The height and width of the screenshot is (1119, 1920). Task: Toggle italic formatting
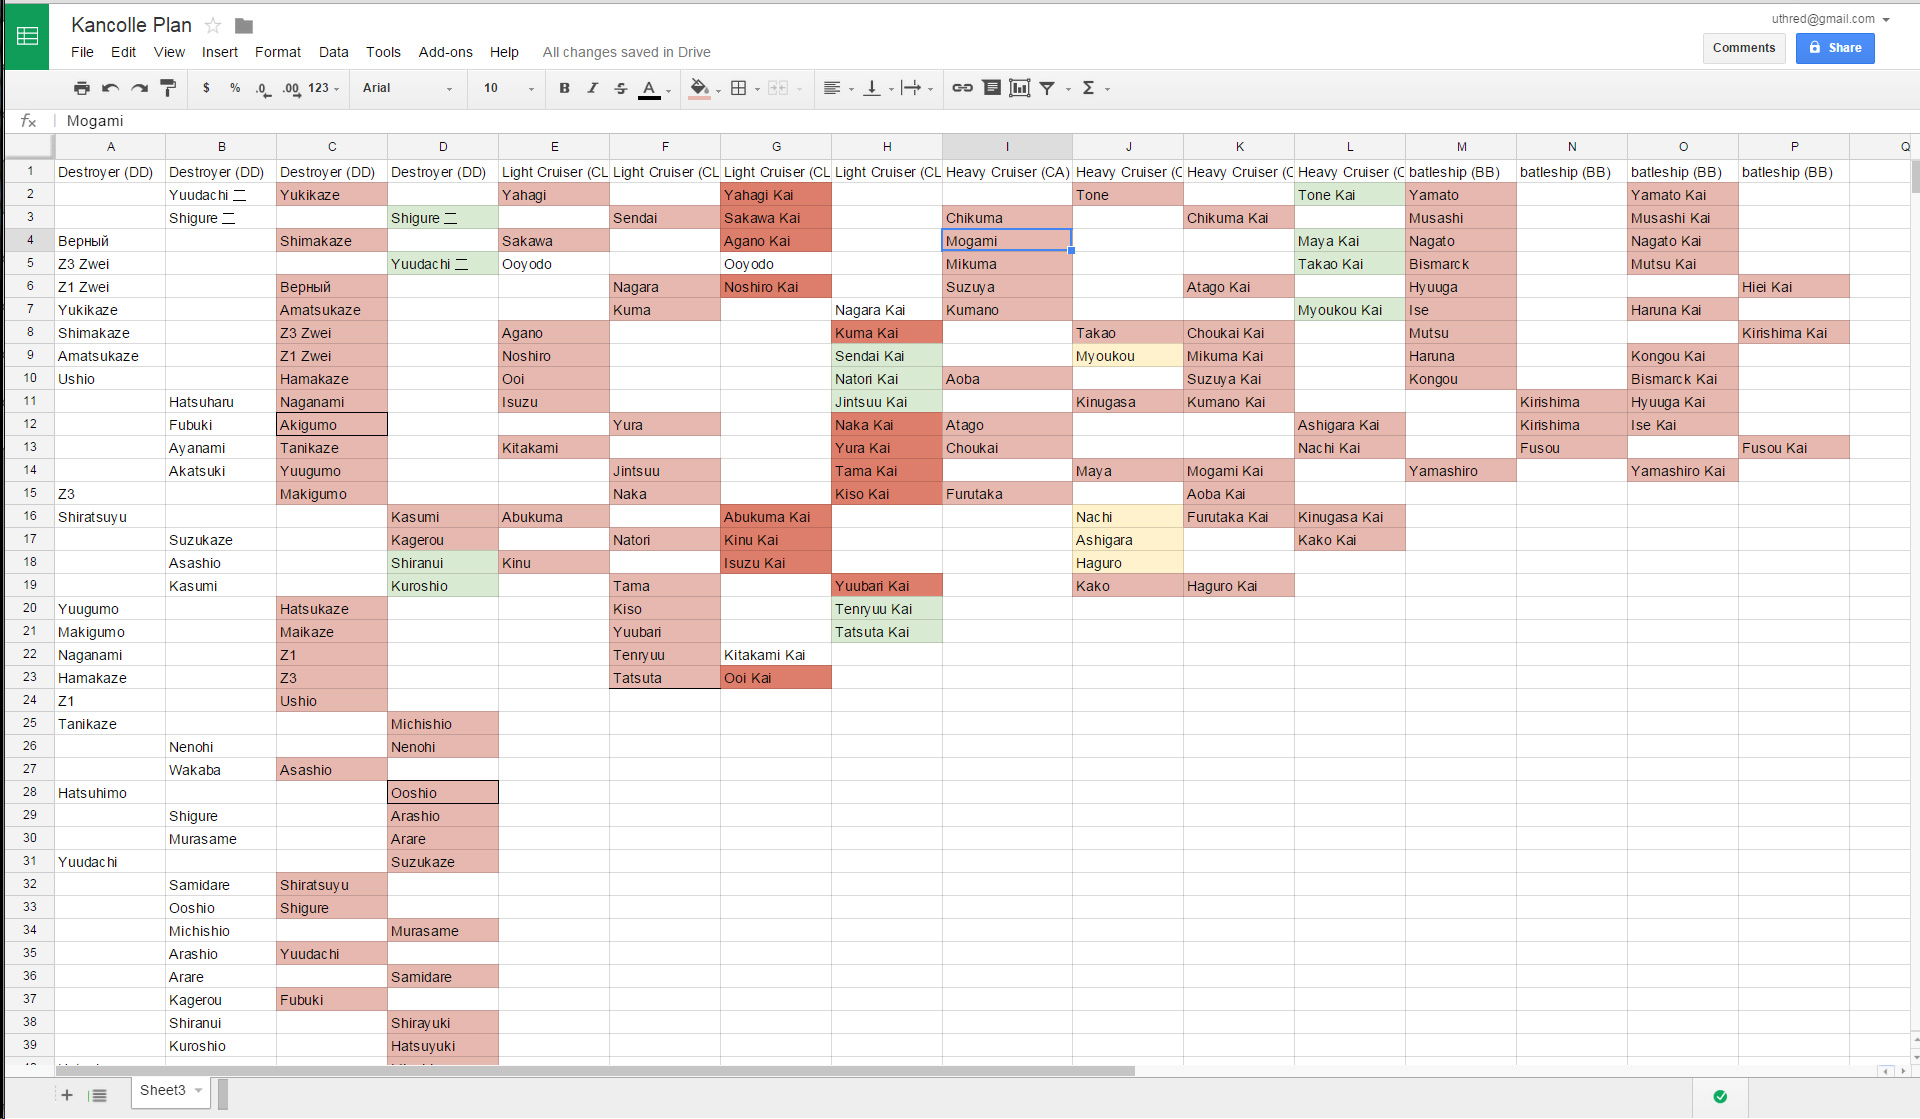point(592,88)
